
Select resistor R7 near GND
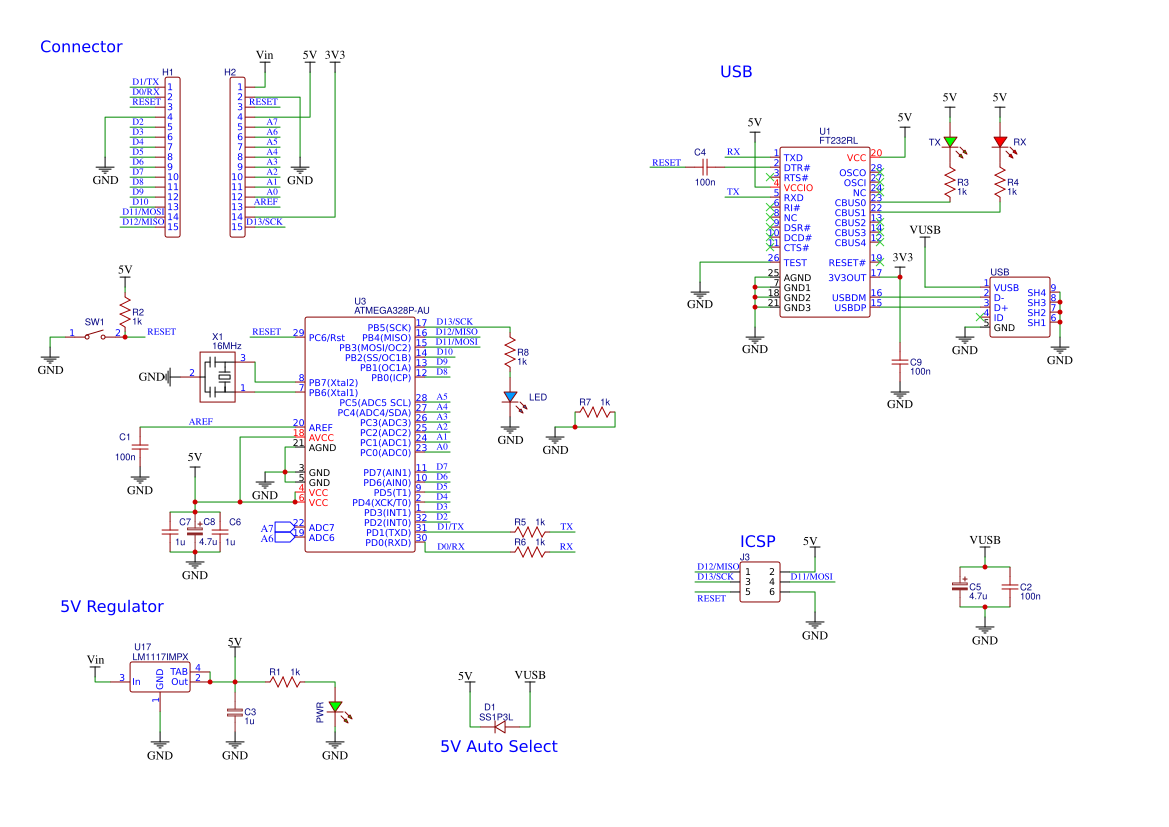pyautogui.click(x=595, y=412)
